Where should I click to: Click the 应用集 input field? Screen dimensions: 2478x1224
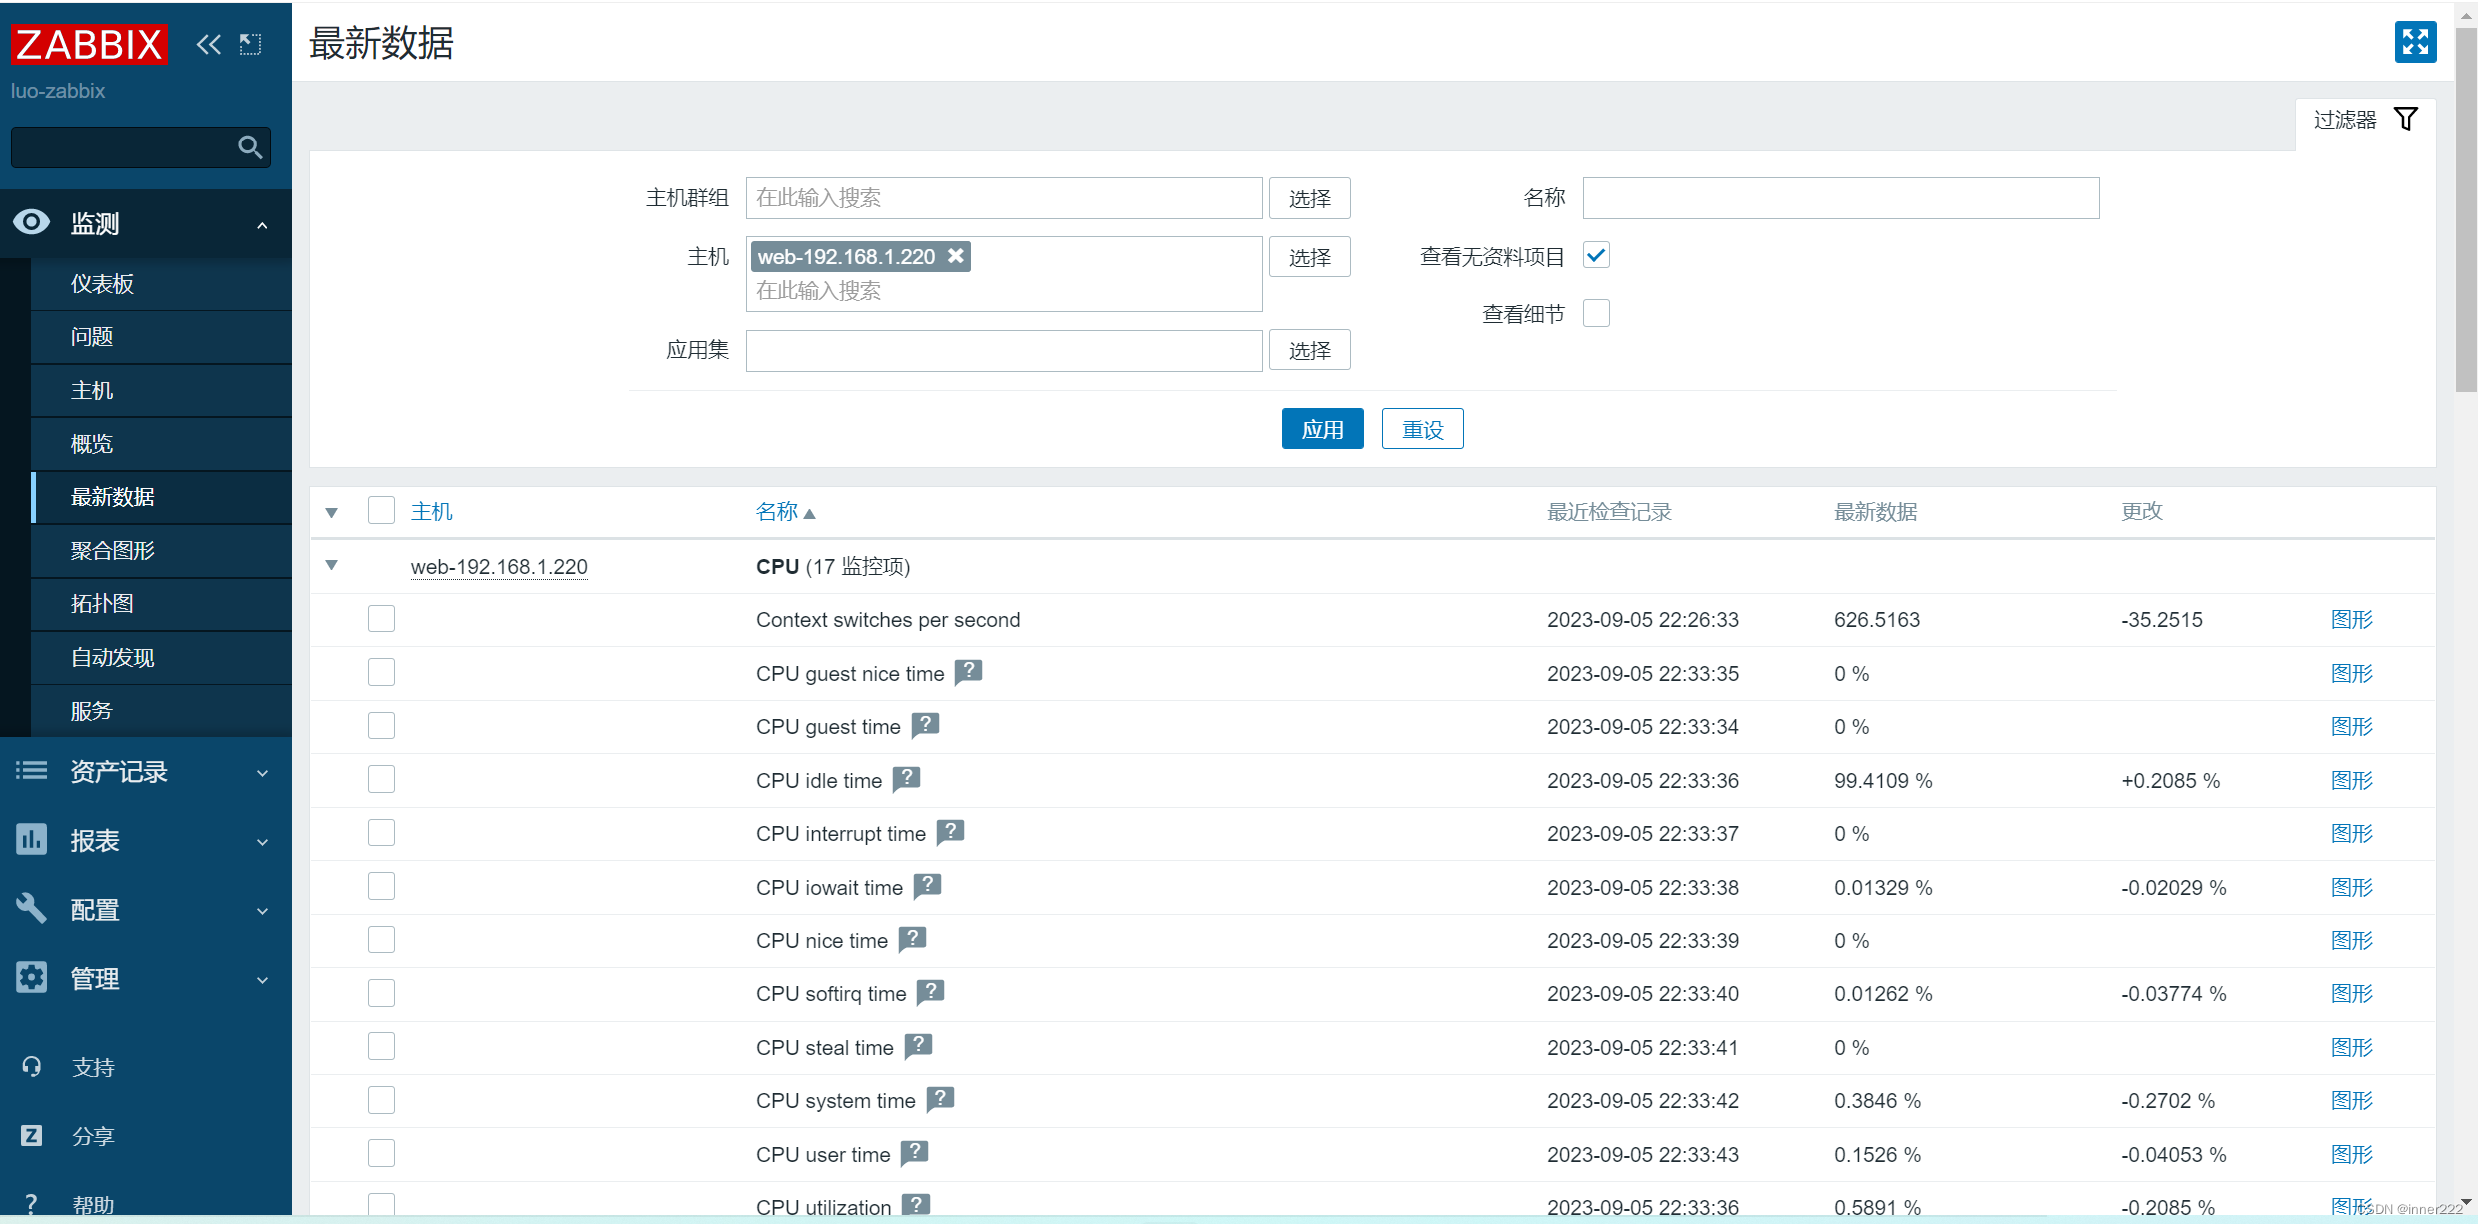pyautogui.click(x=1004, y=350)
